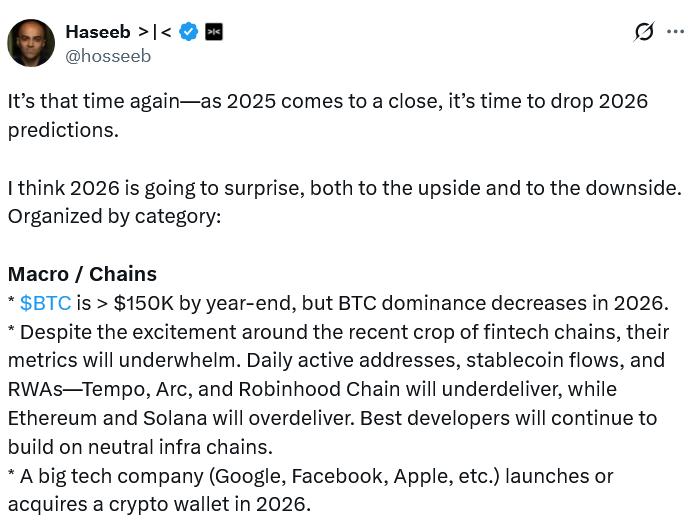Click the blue verified checkmark badge
Viewport: 692px width, 518px height.
189,32
